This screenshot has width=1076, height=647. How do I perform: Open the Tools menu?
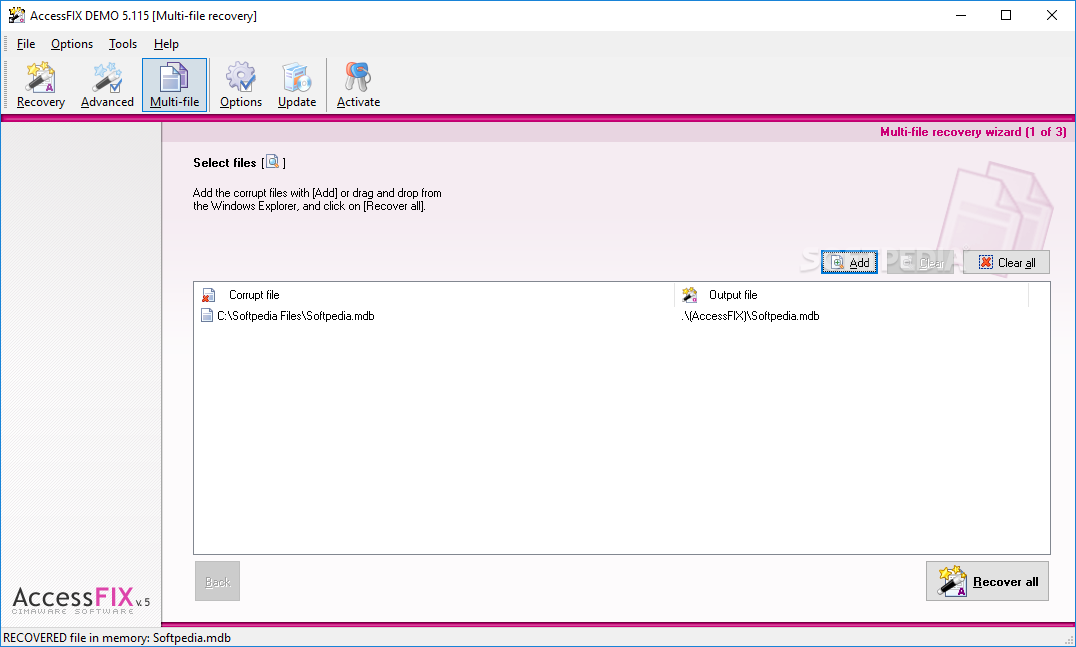123,44
